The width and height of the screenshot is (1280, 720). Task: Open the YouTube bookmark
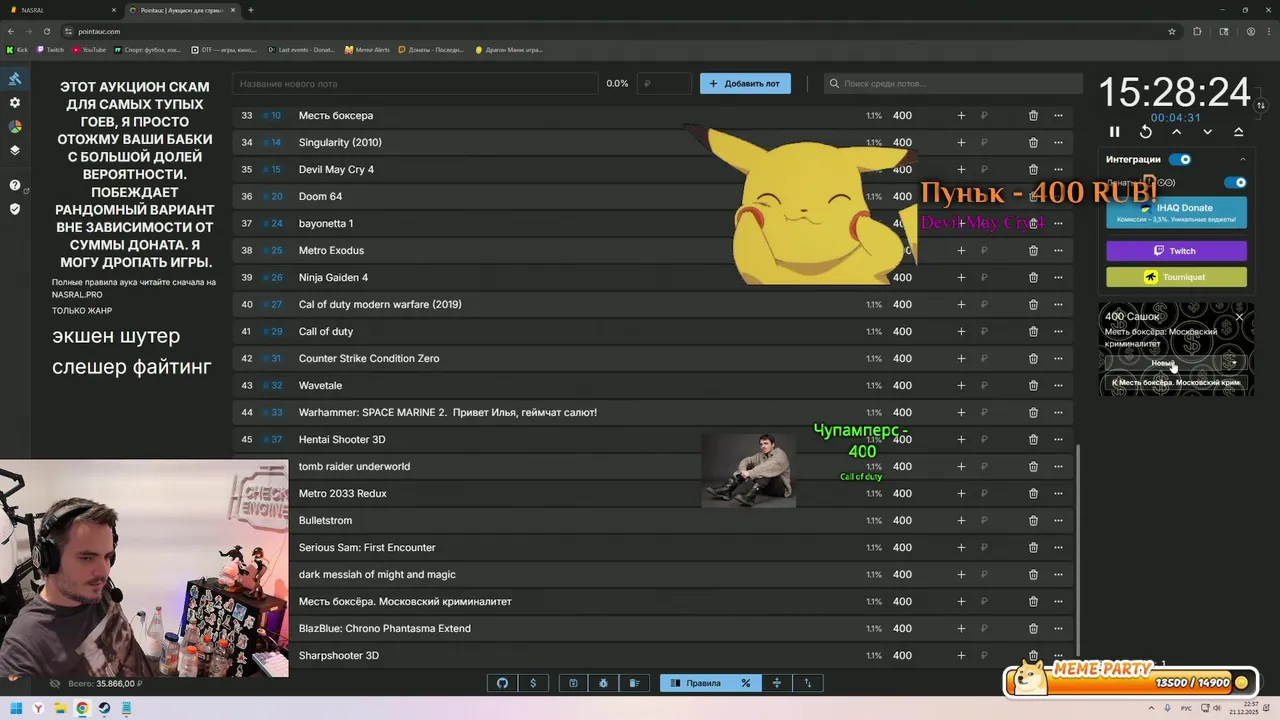[x=89, y=49]
